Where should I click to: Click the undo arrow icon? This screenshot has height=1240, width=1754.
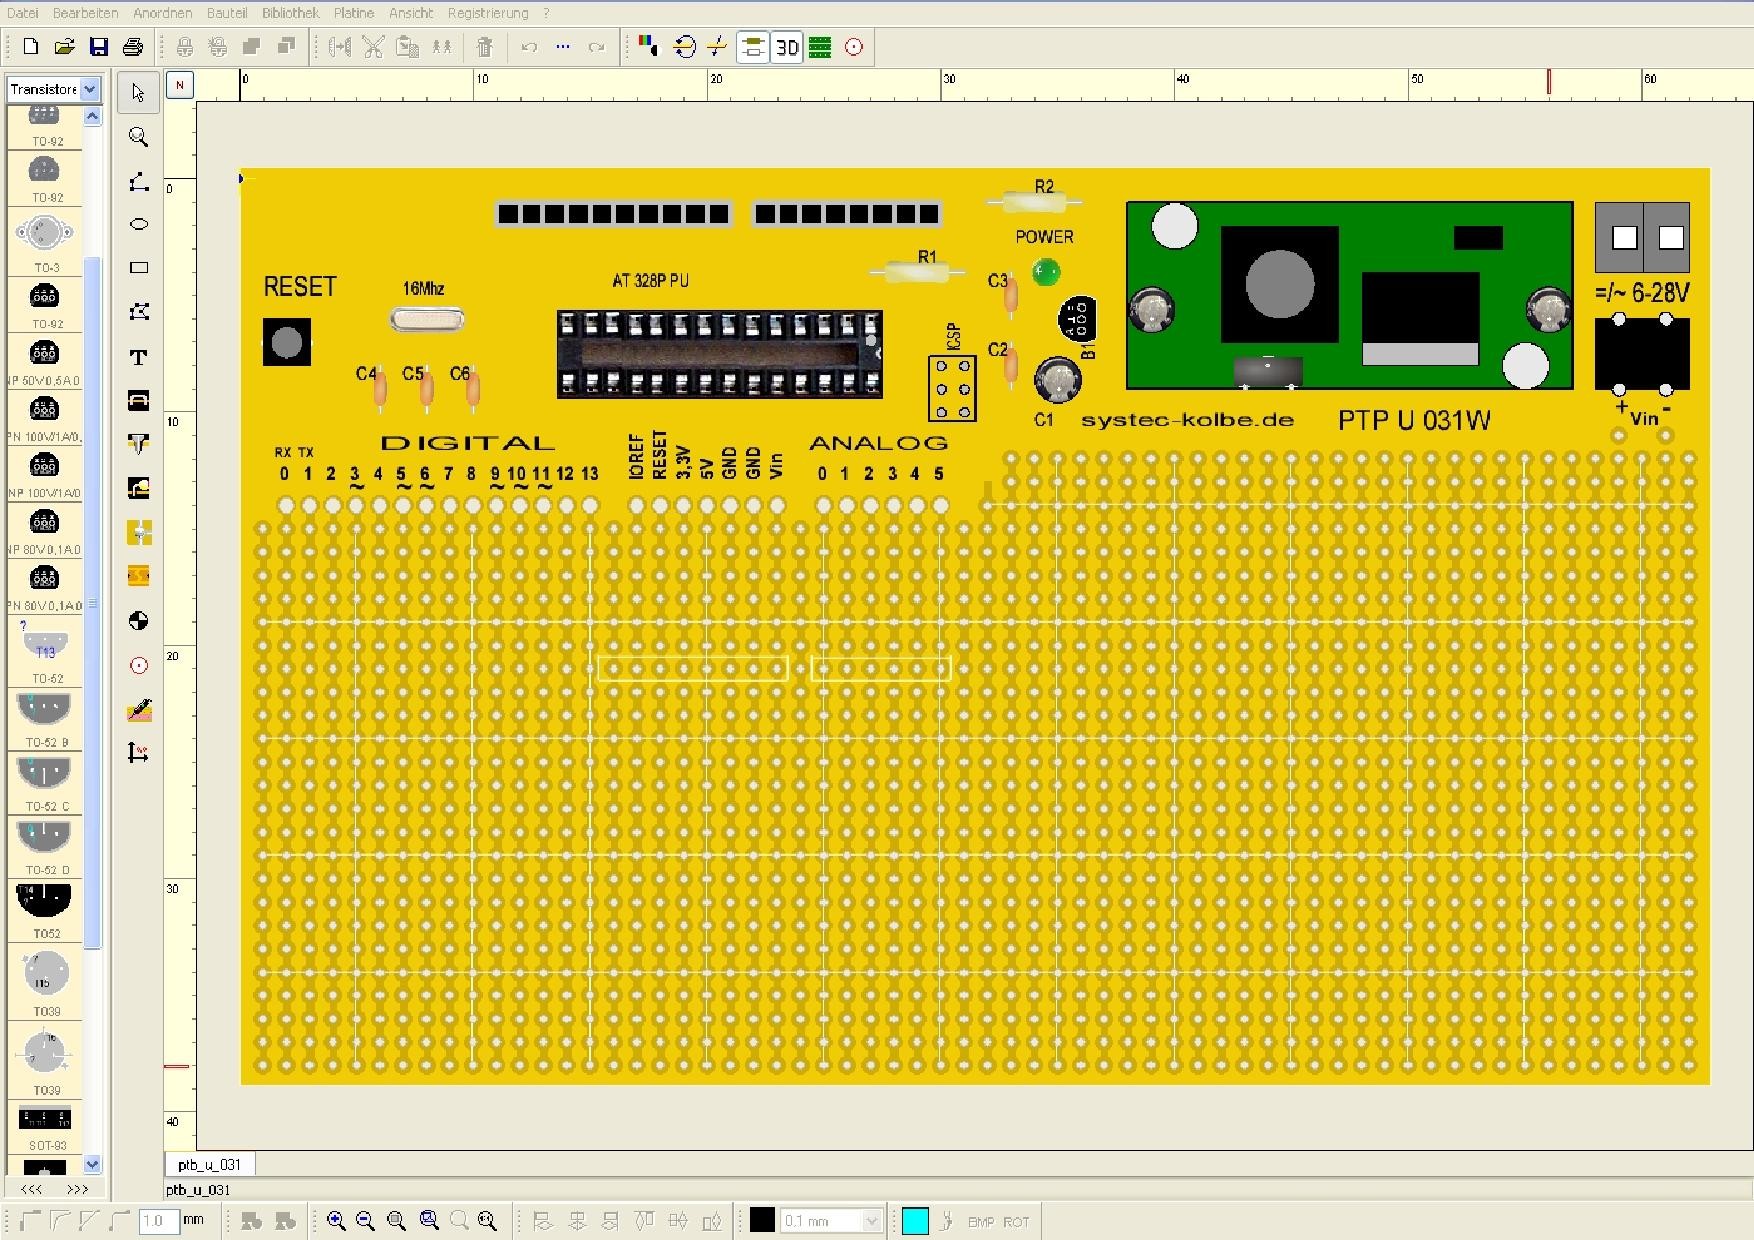pyautogui.click(x=528, y=46)
